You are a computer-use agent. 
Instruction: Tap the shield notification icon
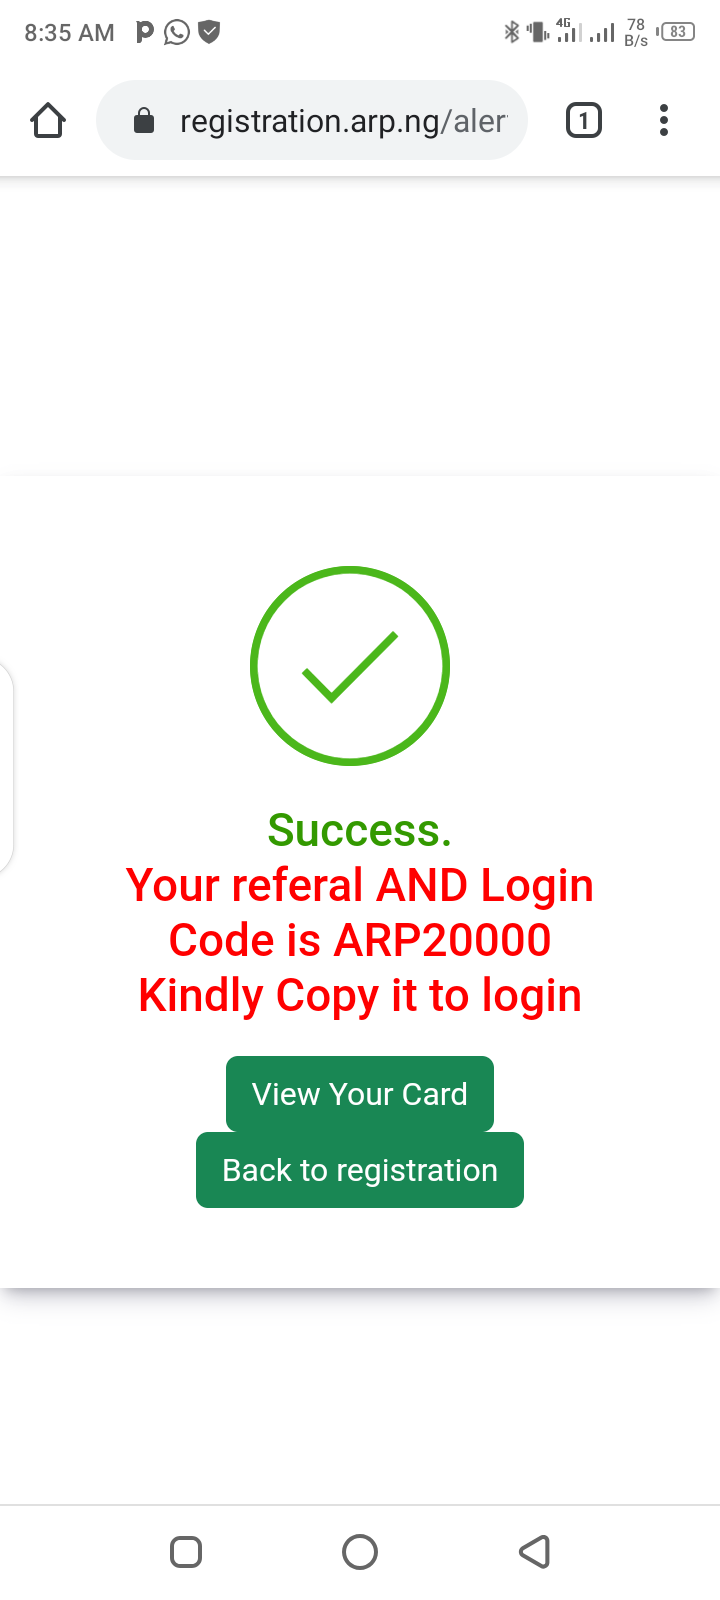coord(209,32)
